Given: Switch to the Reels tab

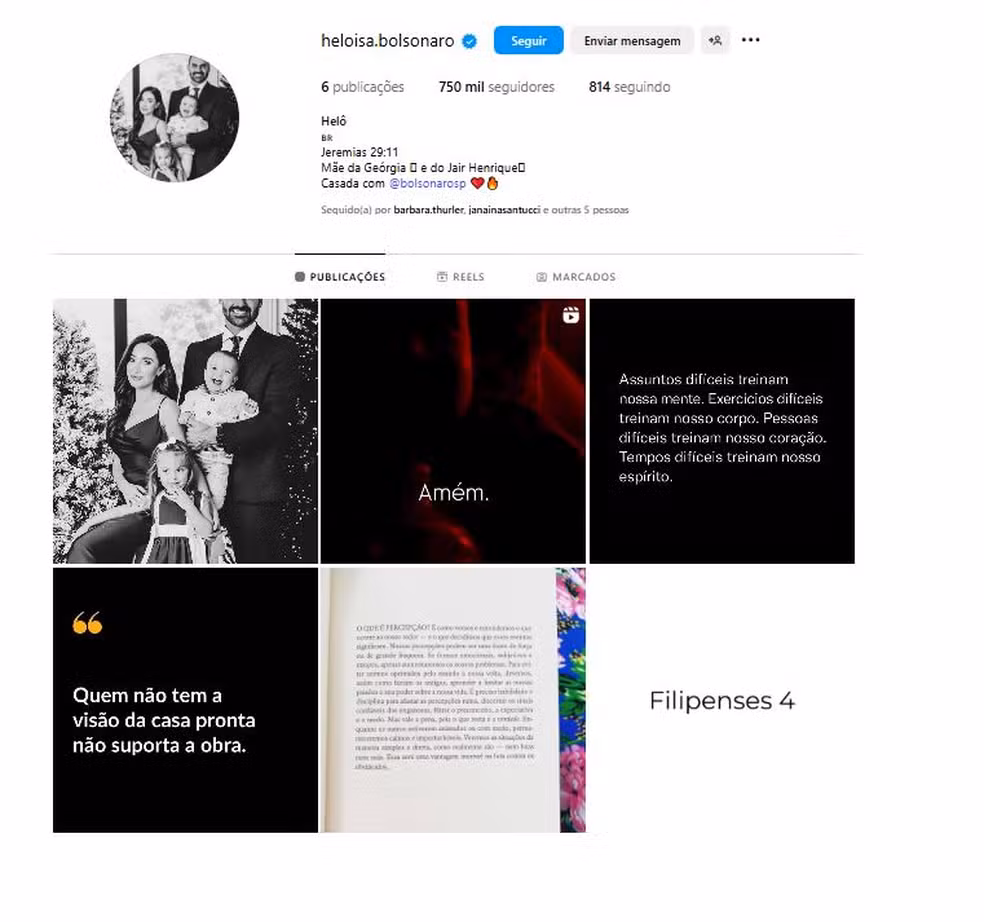Looking at the screenshot, I should click(461, 277).
